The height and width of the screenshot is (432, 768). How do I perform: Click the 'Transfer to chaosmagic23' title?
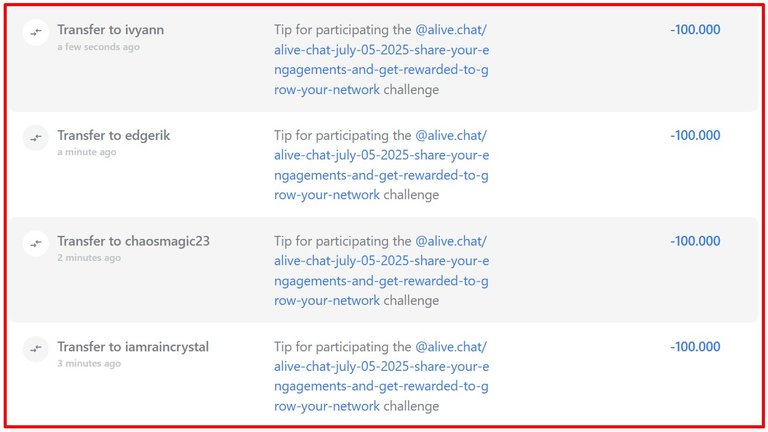pos(133,241)
